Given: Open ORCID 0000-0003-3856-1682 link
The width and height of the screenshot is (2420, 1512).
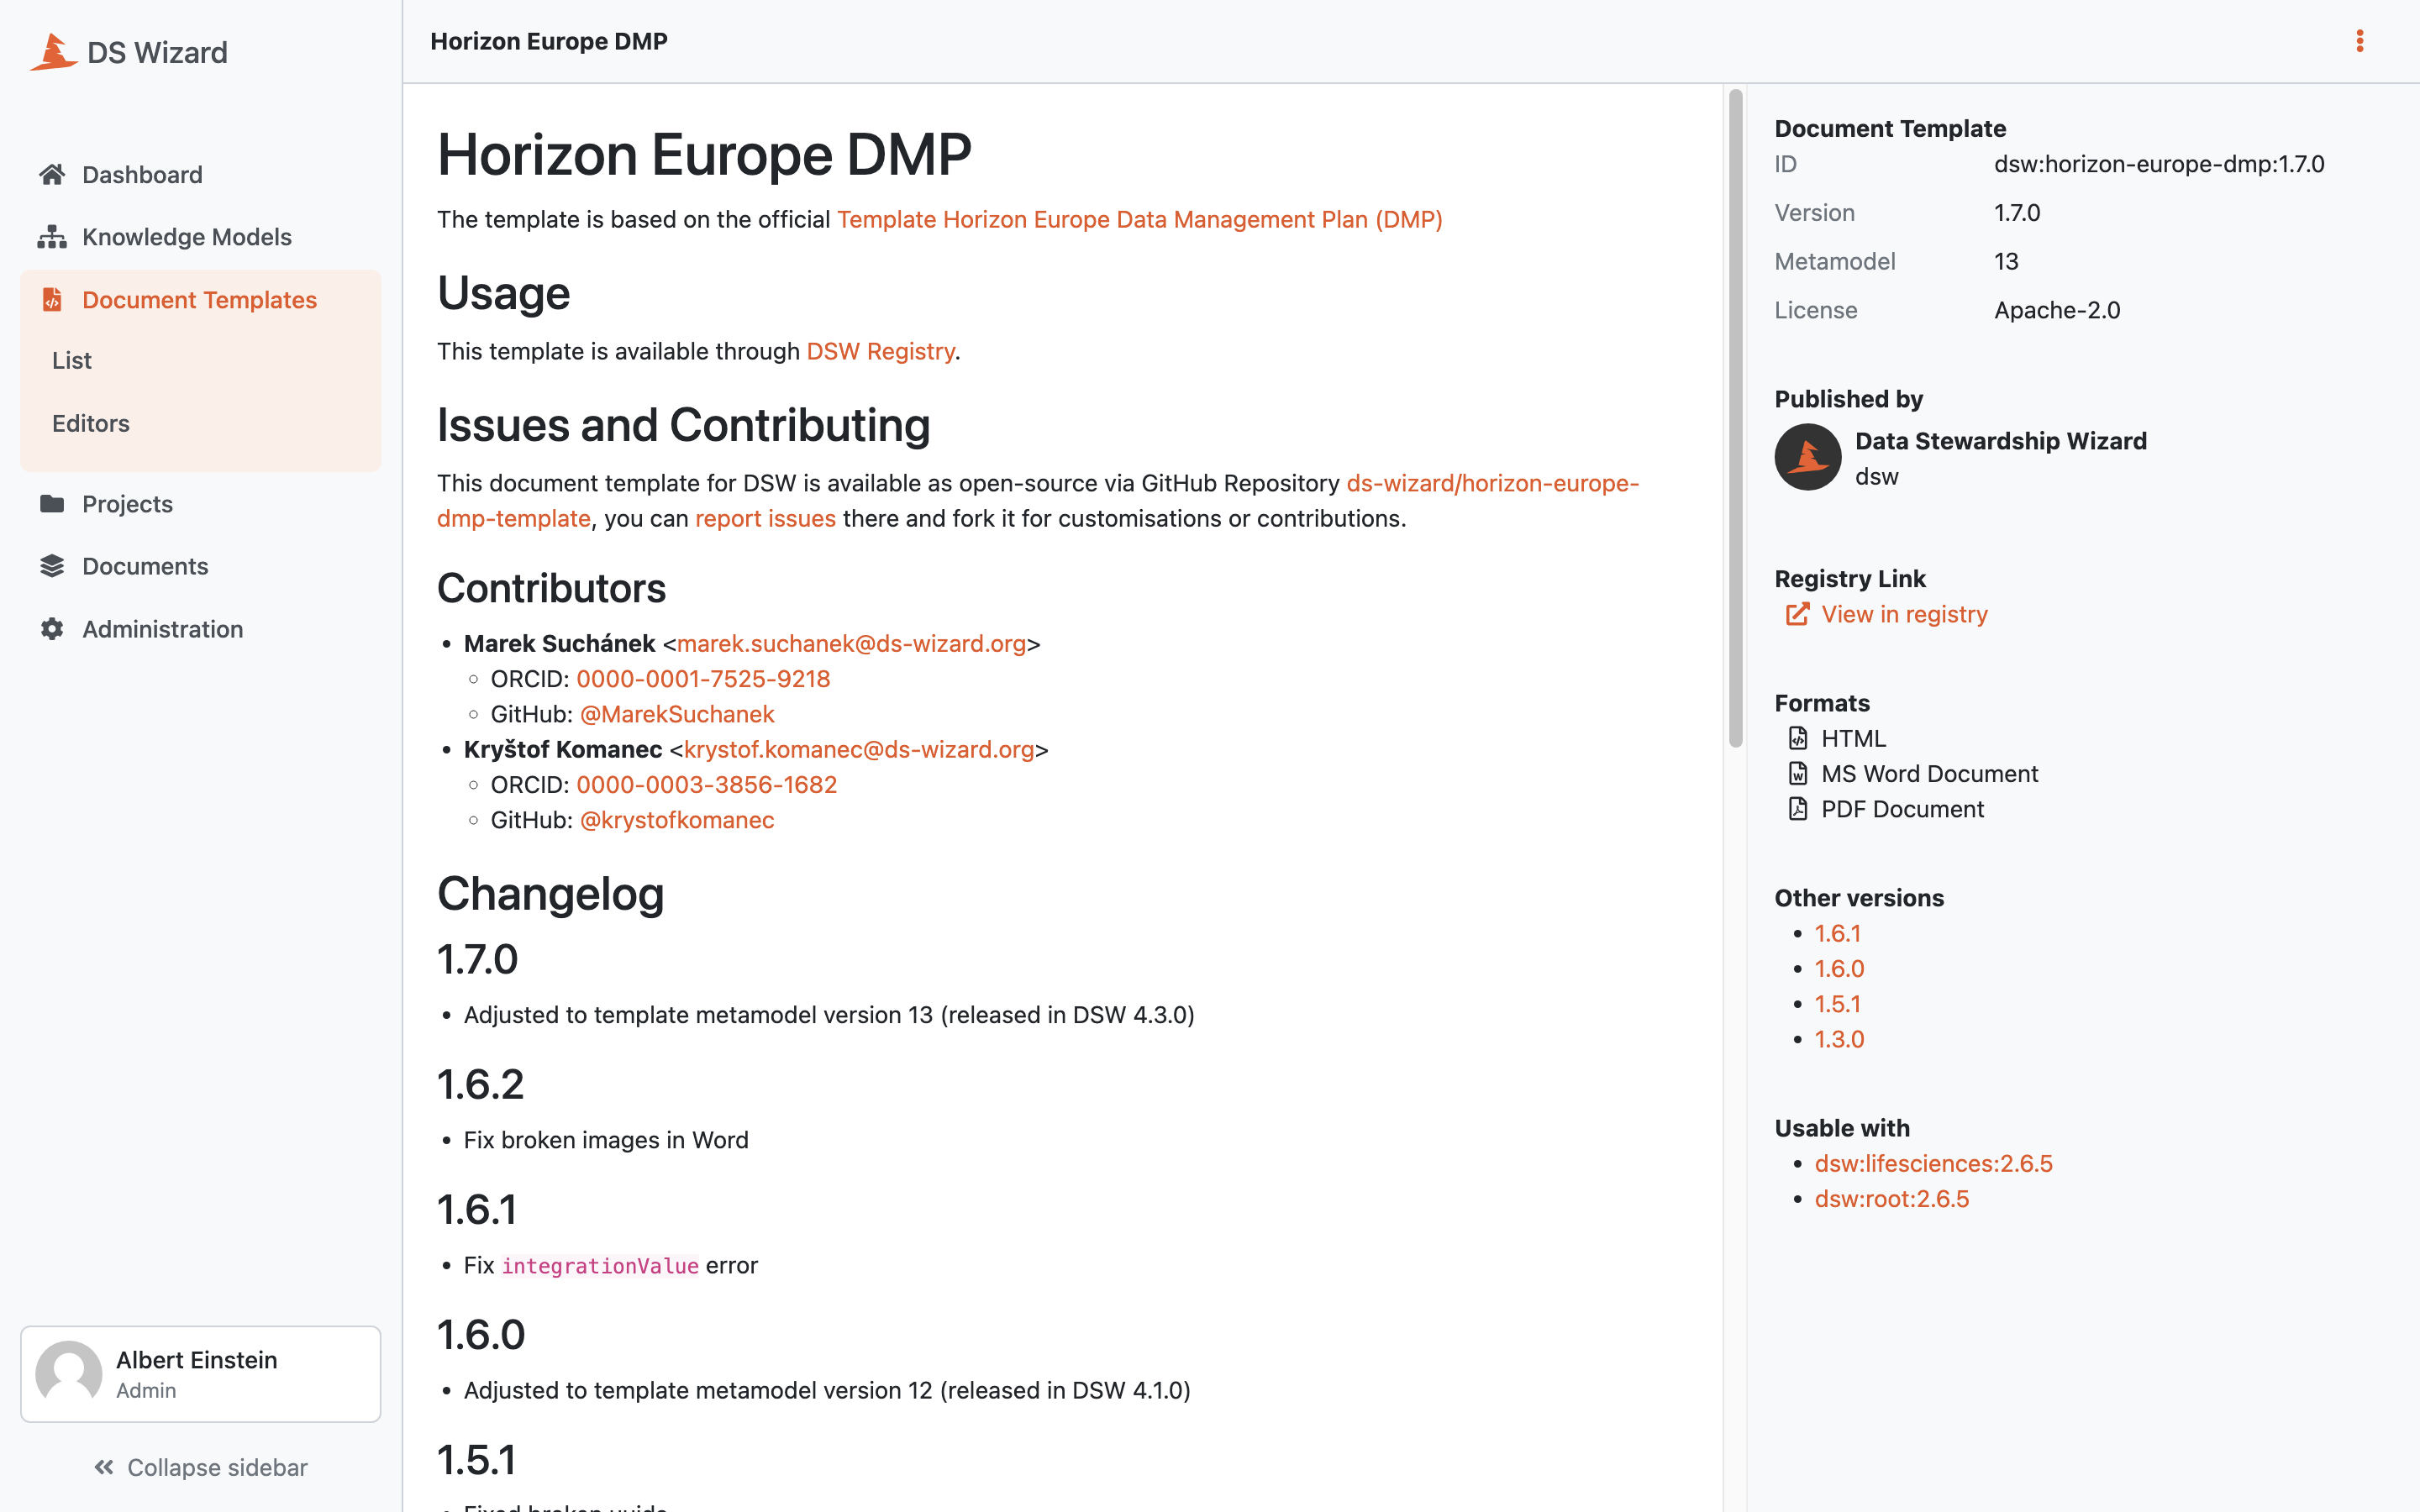Looking at the screenshot, I should (x=706, y=784).
